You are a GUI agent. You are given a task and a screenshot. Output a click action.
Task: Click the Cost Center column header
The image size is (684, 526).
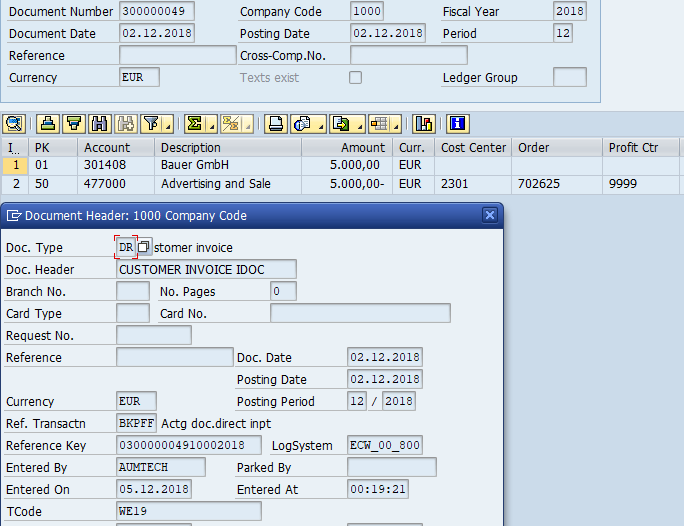[473, 147]
